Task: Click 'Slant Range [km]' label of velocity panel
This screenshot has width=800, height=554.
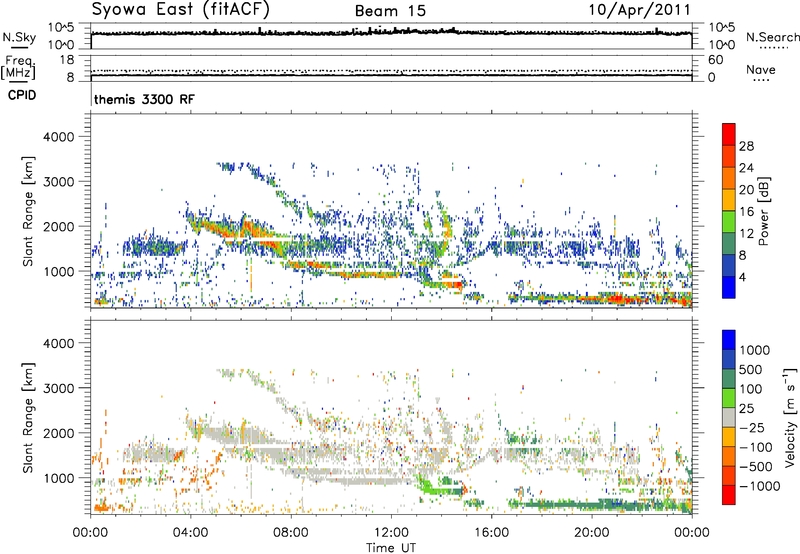Action: [x=28, y=418]
